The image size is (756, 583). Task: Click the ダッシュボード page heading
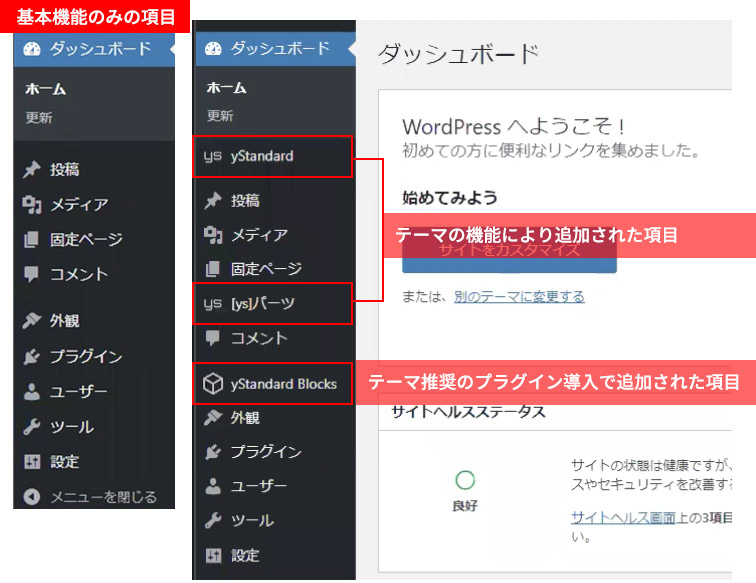click(x=458, y=54)
